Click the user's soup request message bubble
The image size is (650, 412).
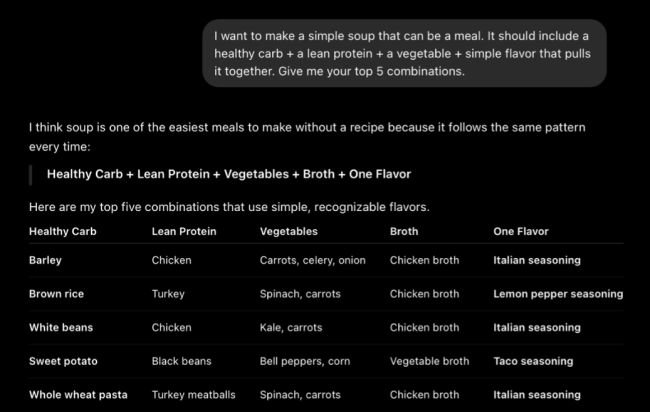(x=404, y=53)
